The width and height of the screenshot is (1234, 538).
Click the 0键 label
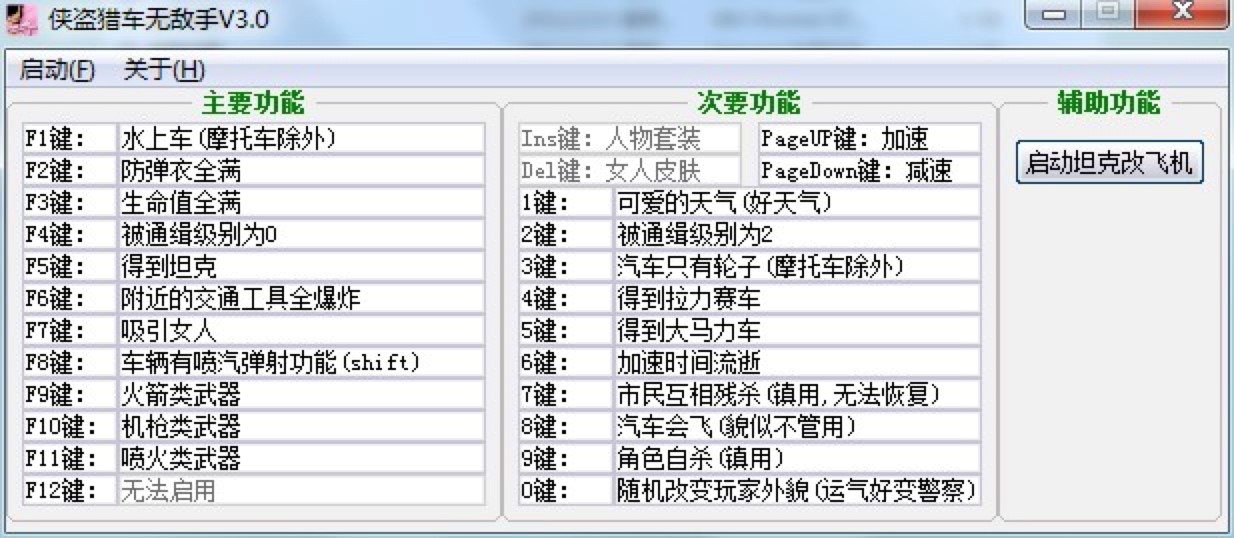click(x=565, y=491)
